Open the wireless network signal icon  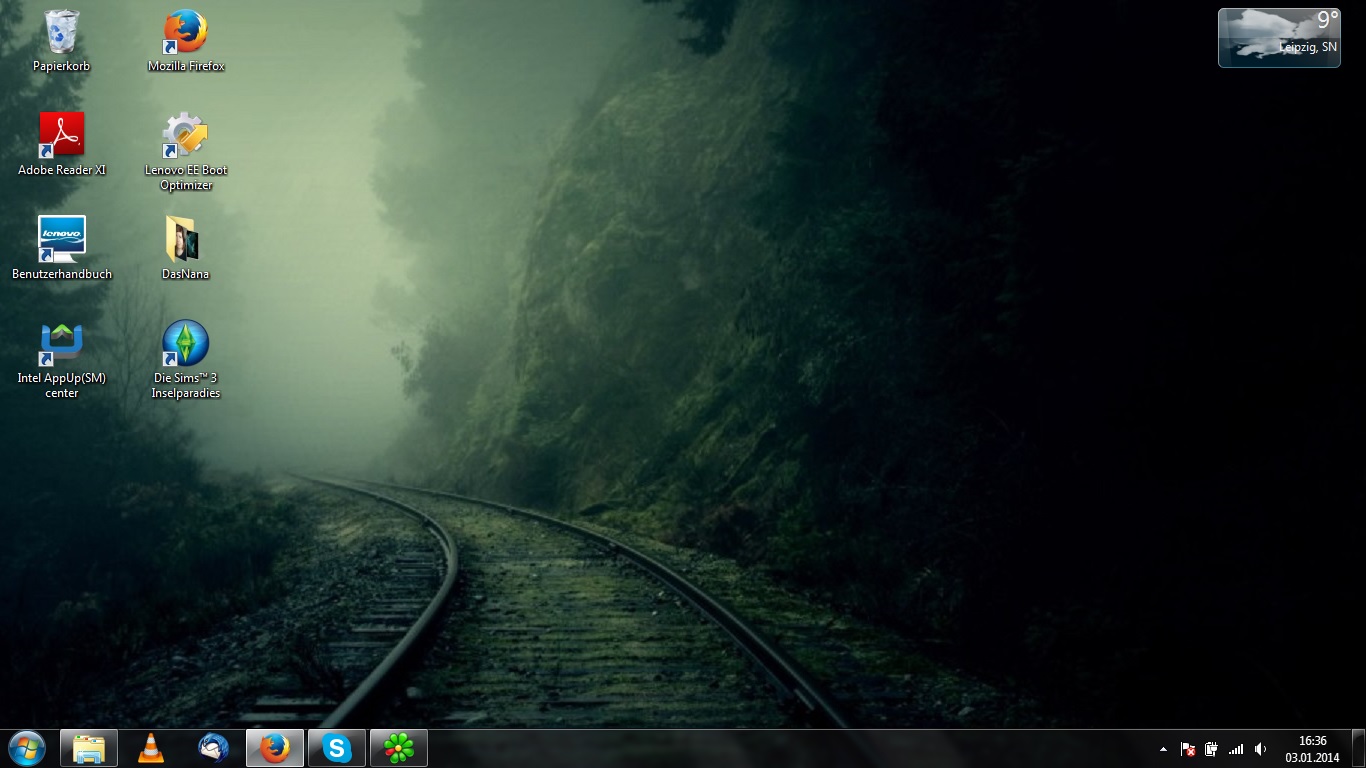click(x=1236, y=749)
